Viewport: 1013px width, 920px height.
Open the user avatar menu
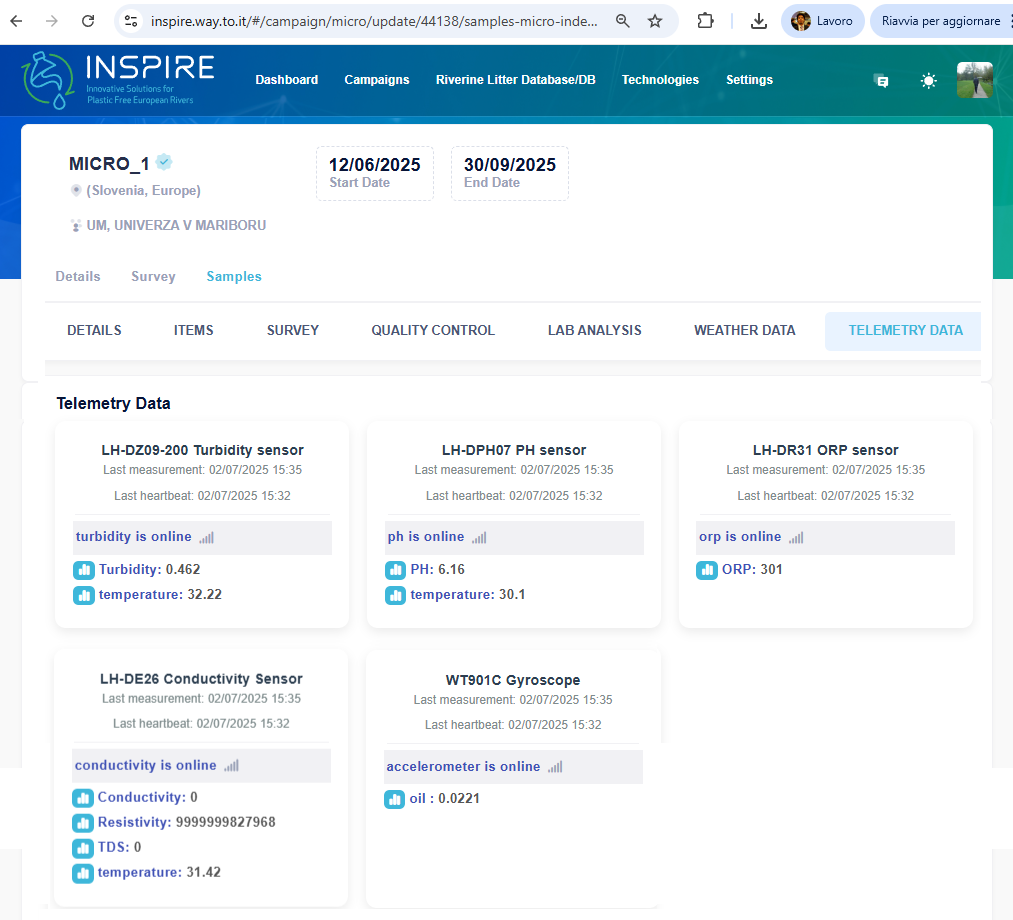click(x=974, y=80)
